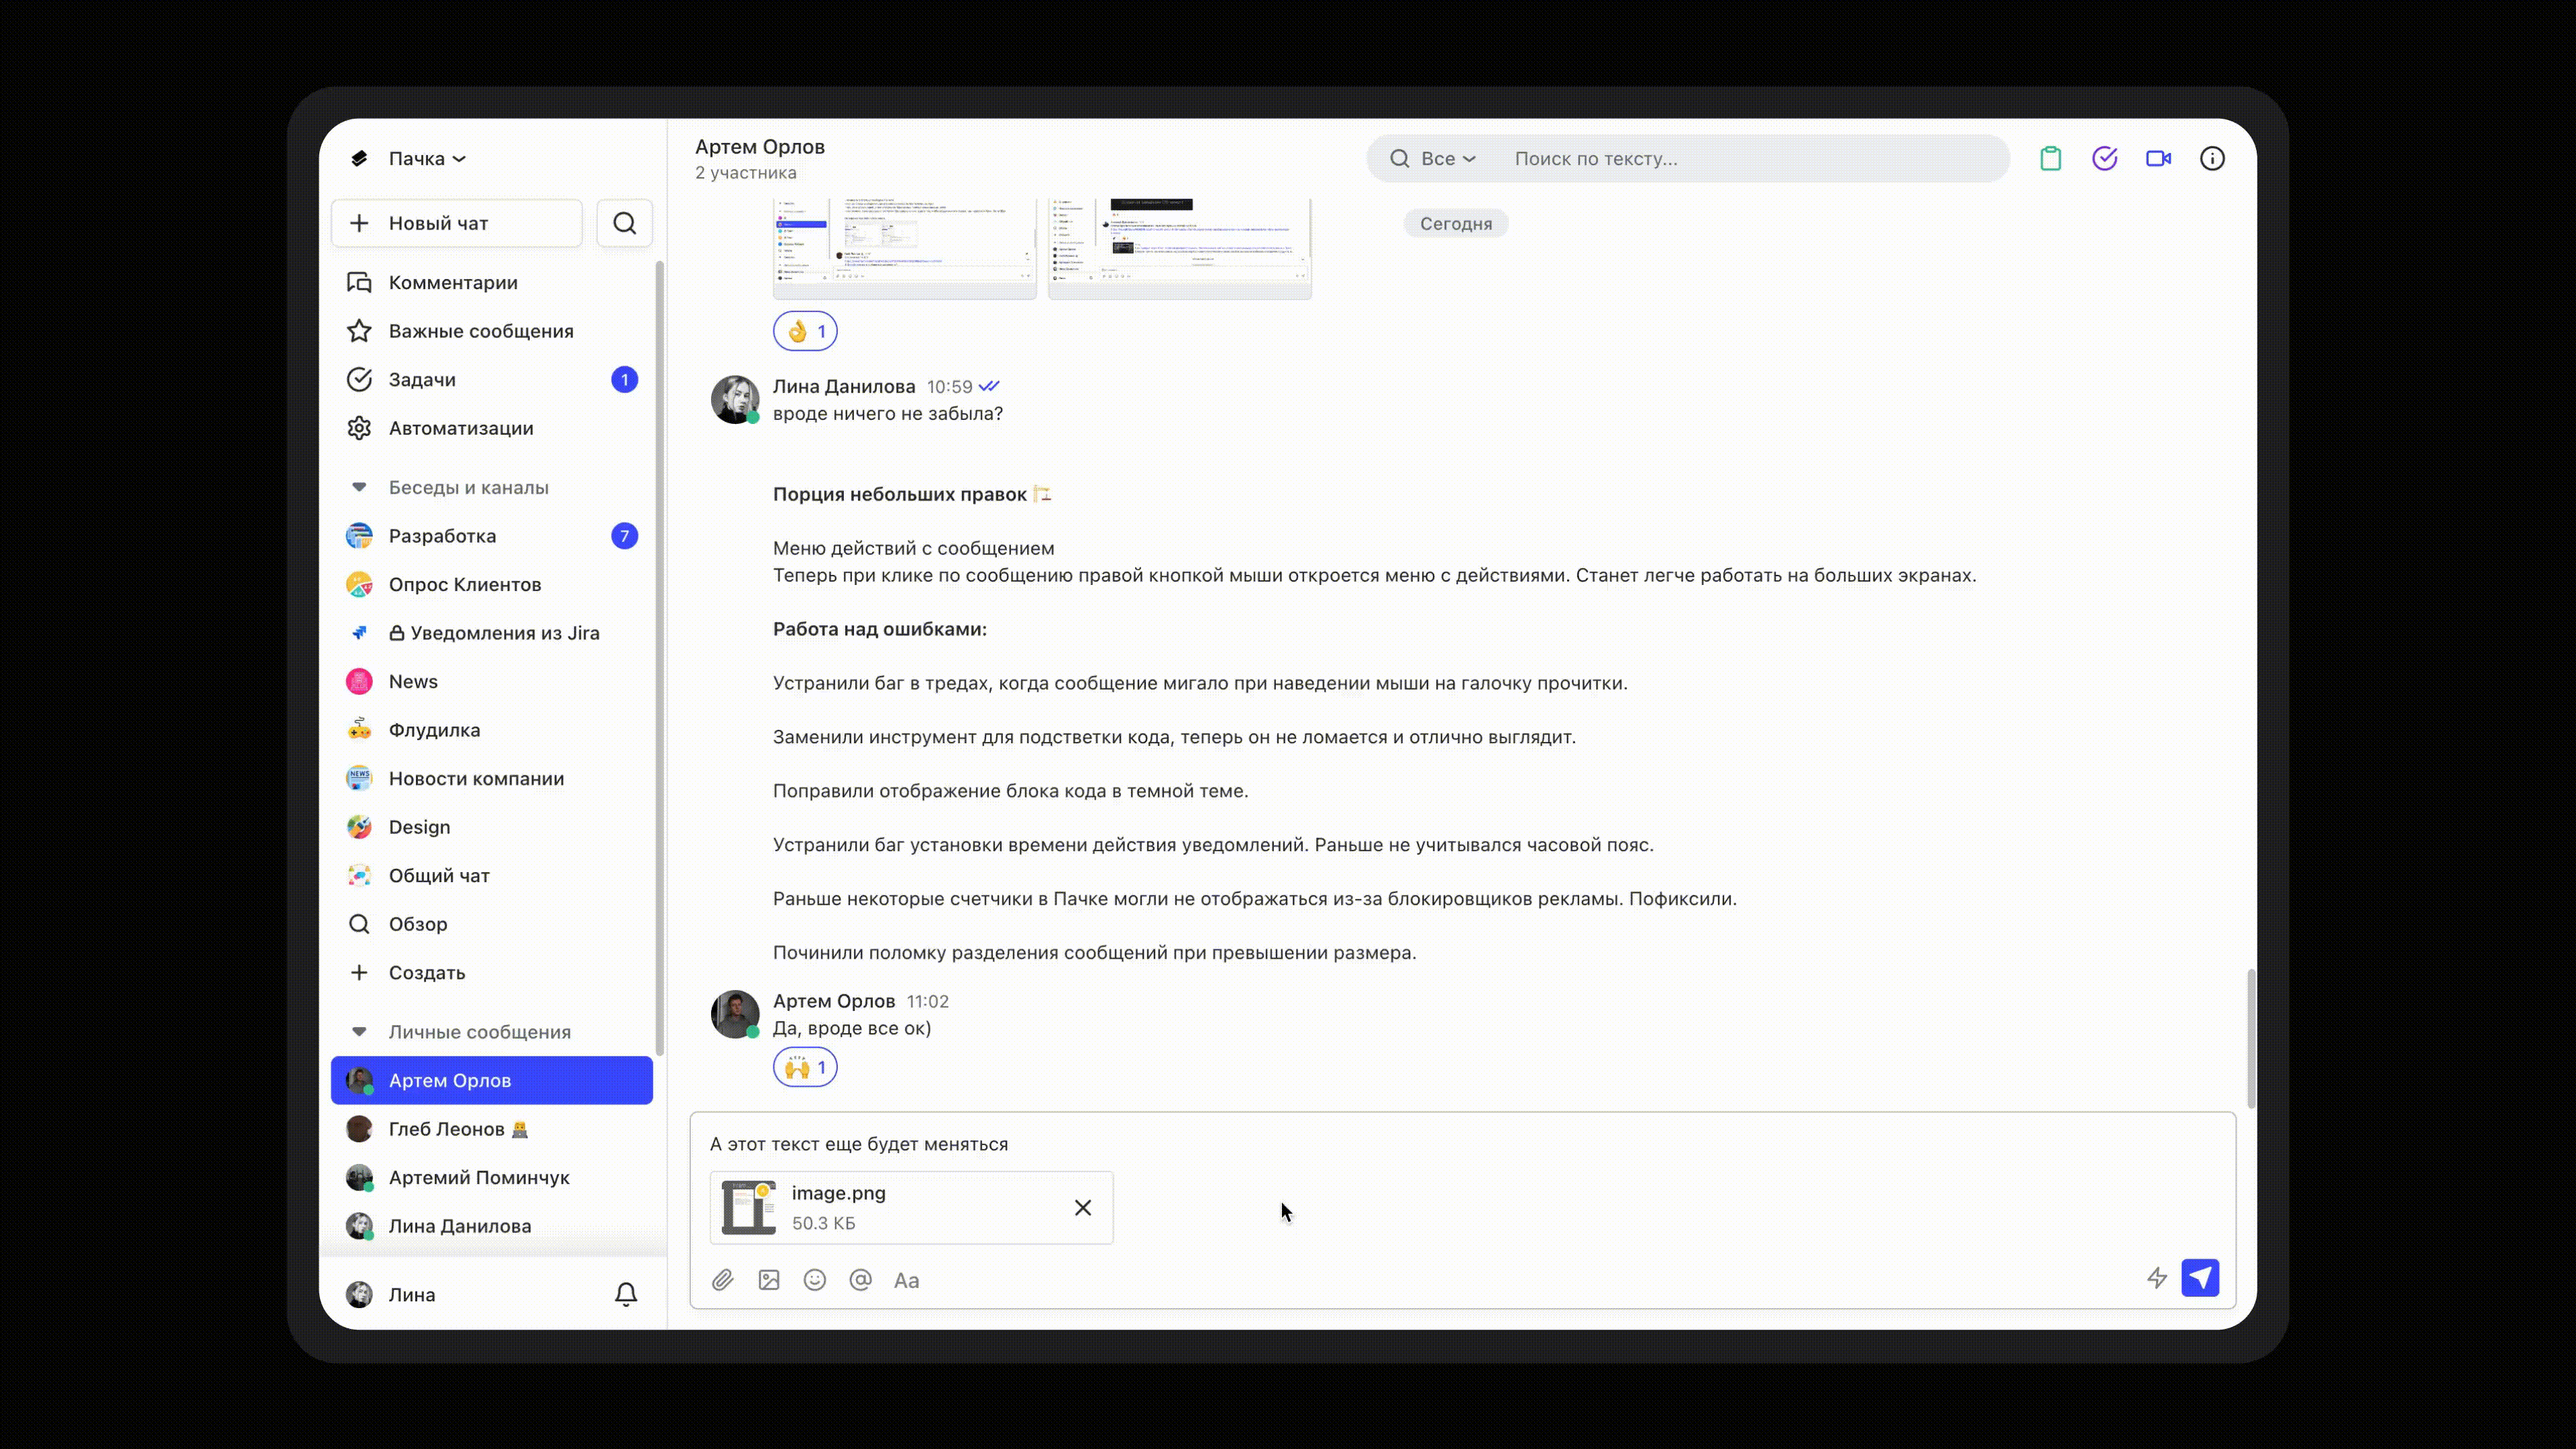2576x1449 pixels.
Task: Open the Пачка workspace dropdown
Action: tap(426, 158)
